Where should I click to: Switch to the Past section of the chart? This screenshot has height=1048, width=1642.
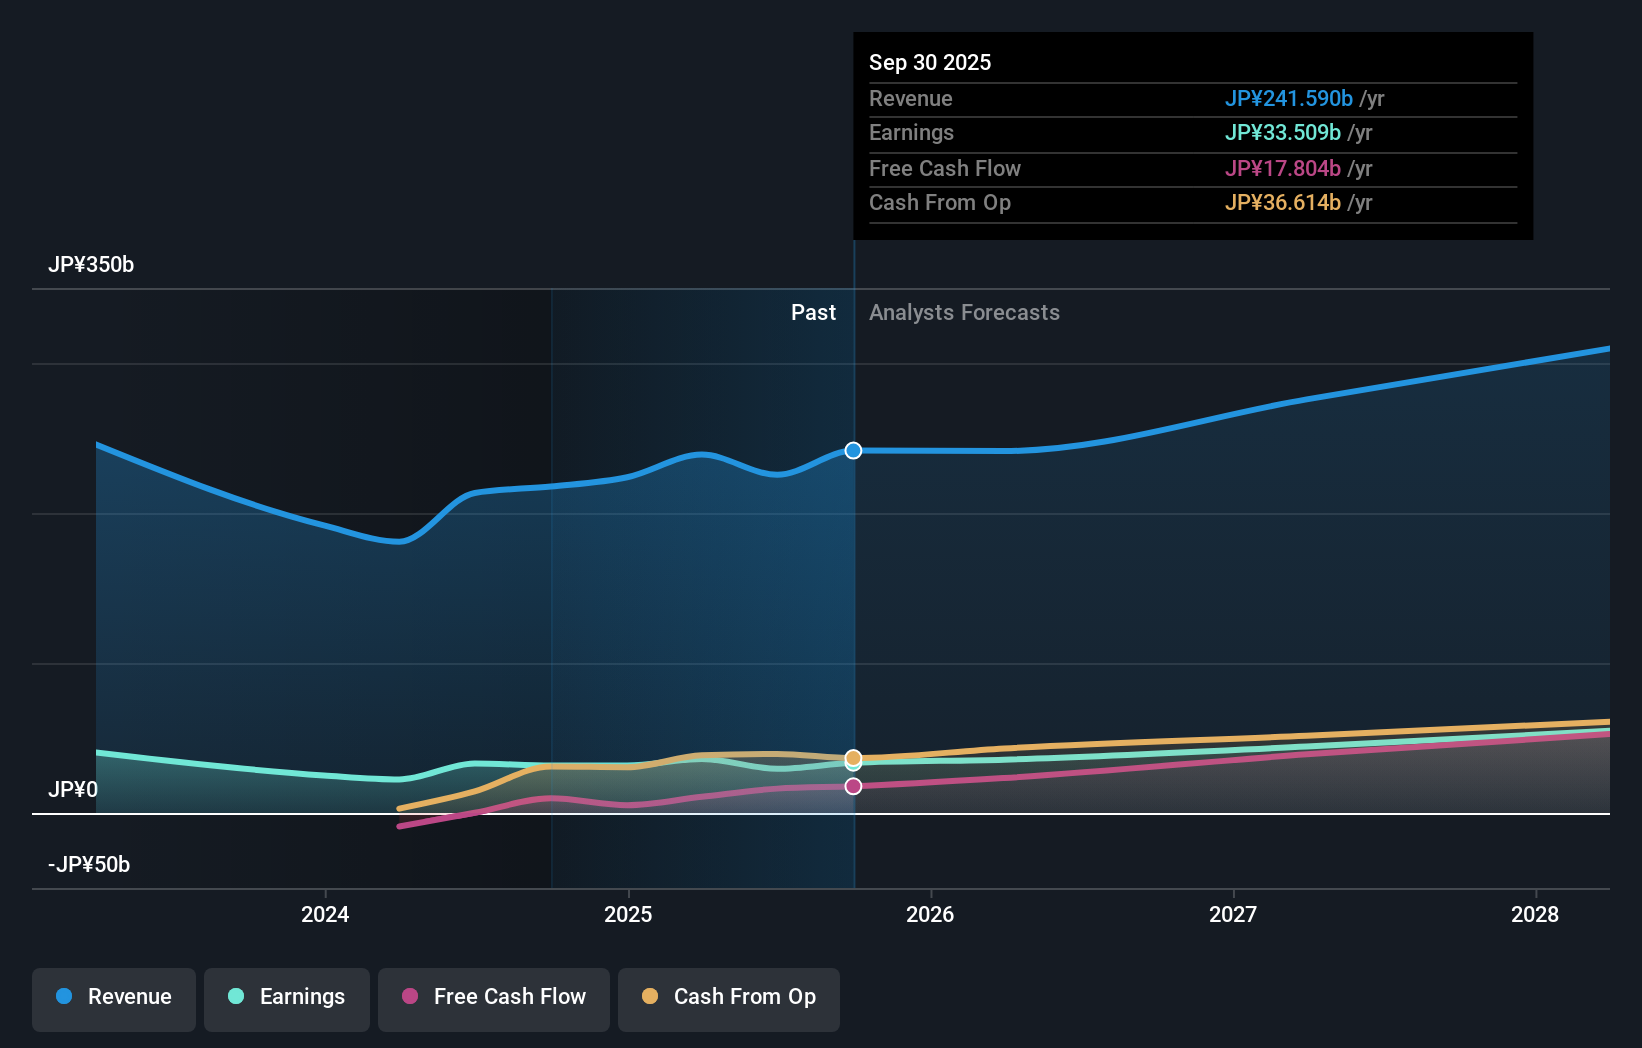tap(813, 312)
